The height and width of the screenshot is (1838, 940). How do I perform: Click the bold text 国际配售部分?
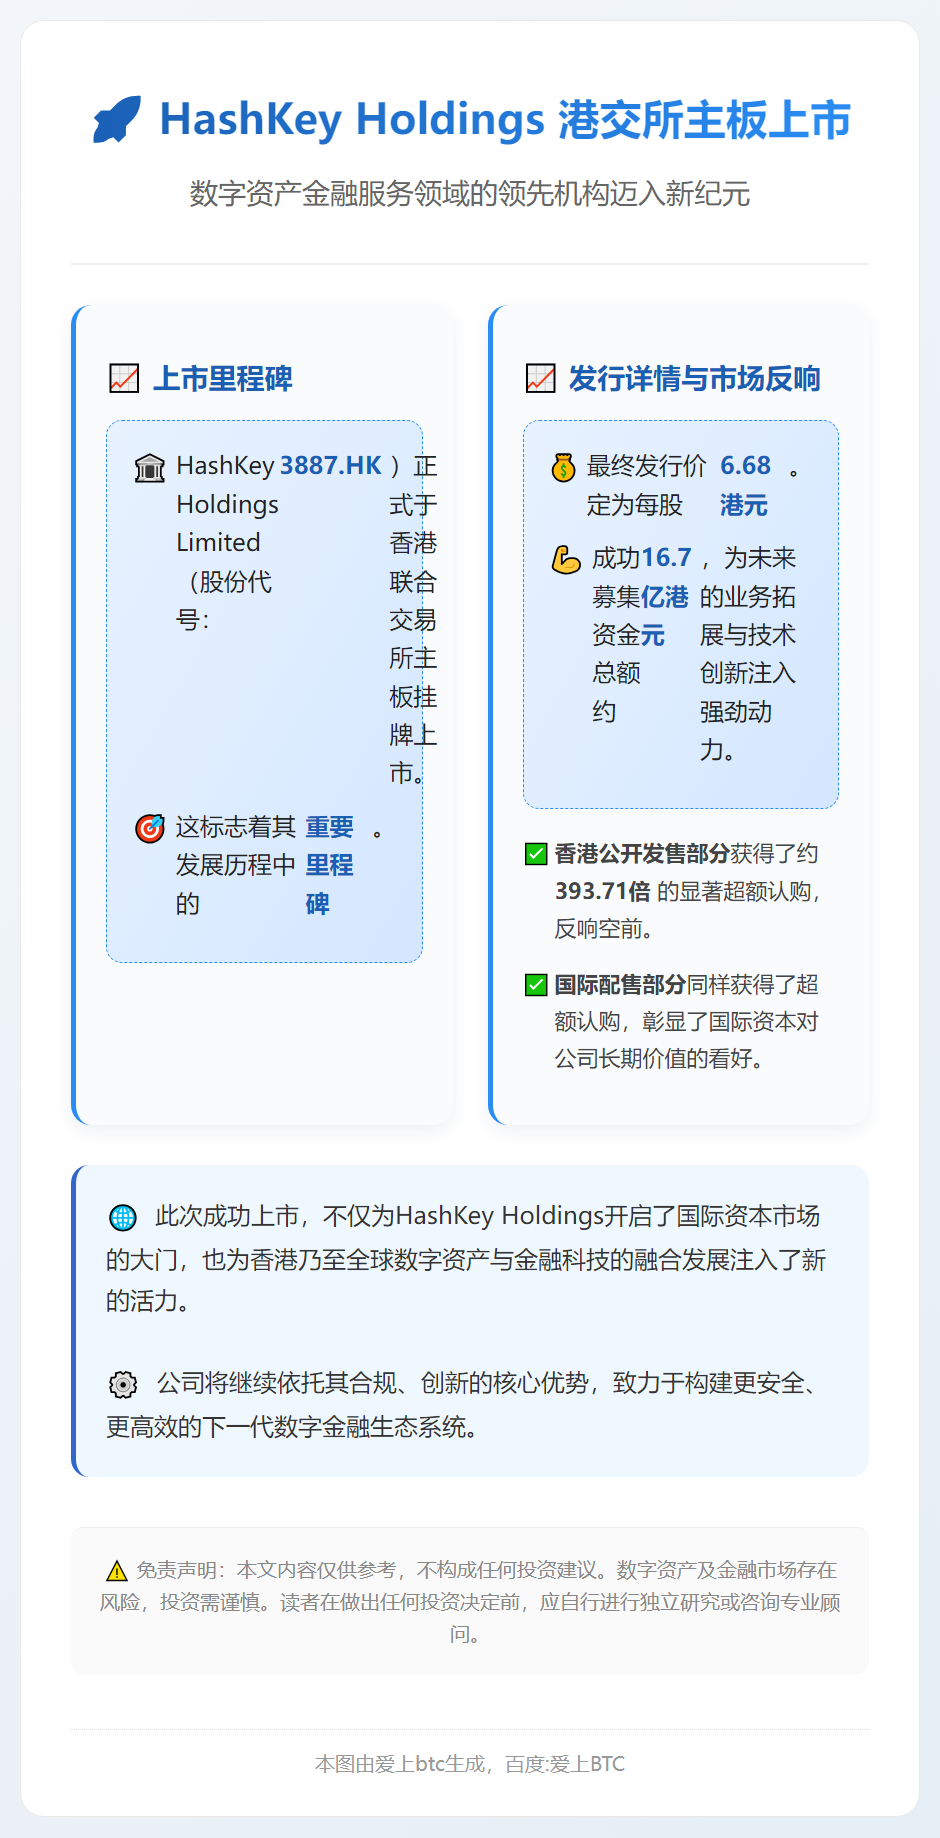tap(620, 985)
